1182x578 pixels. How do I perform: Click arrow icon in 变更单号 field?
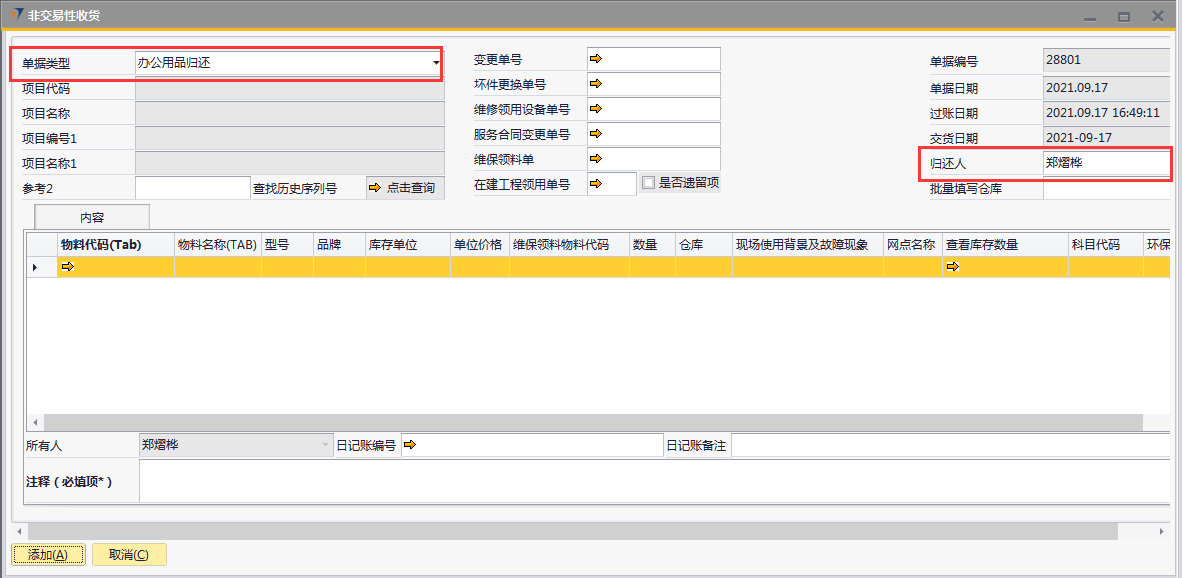pos(596,60)
